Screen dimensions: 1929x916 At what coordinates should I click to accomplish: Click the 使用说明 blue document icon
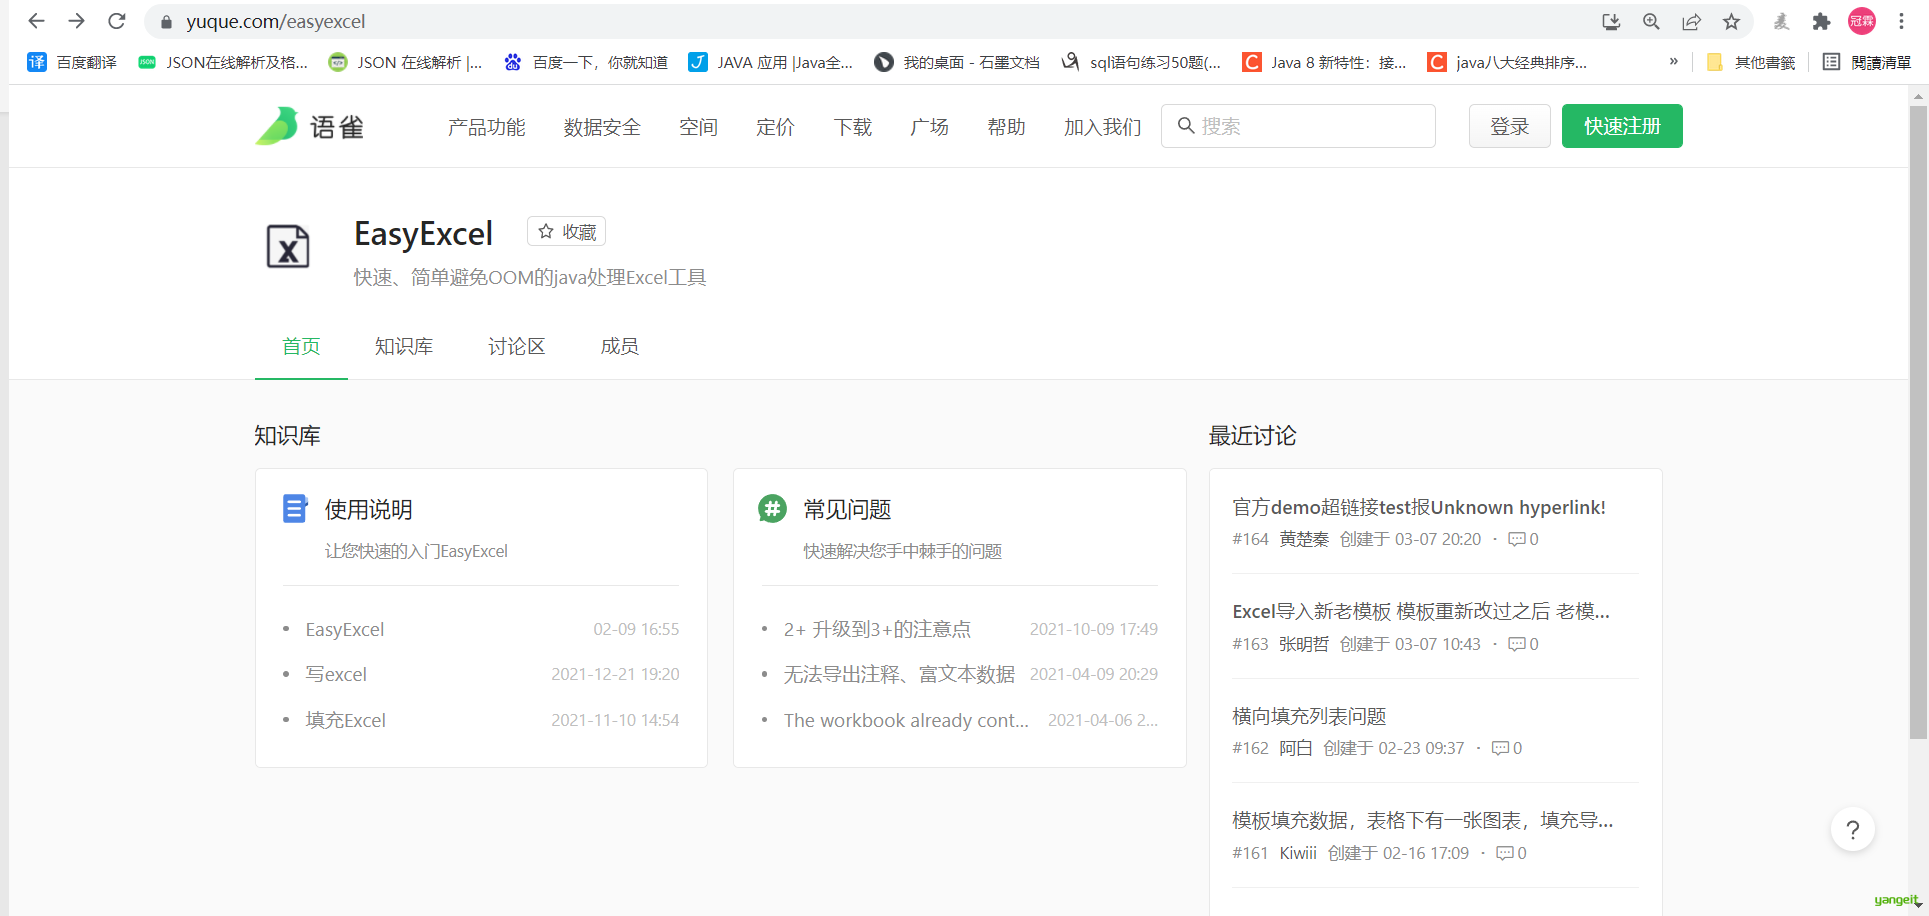[x=295, y=509]
